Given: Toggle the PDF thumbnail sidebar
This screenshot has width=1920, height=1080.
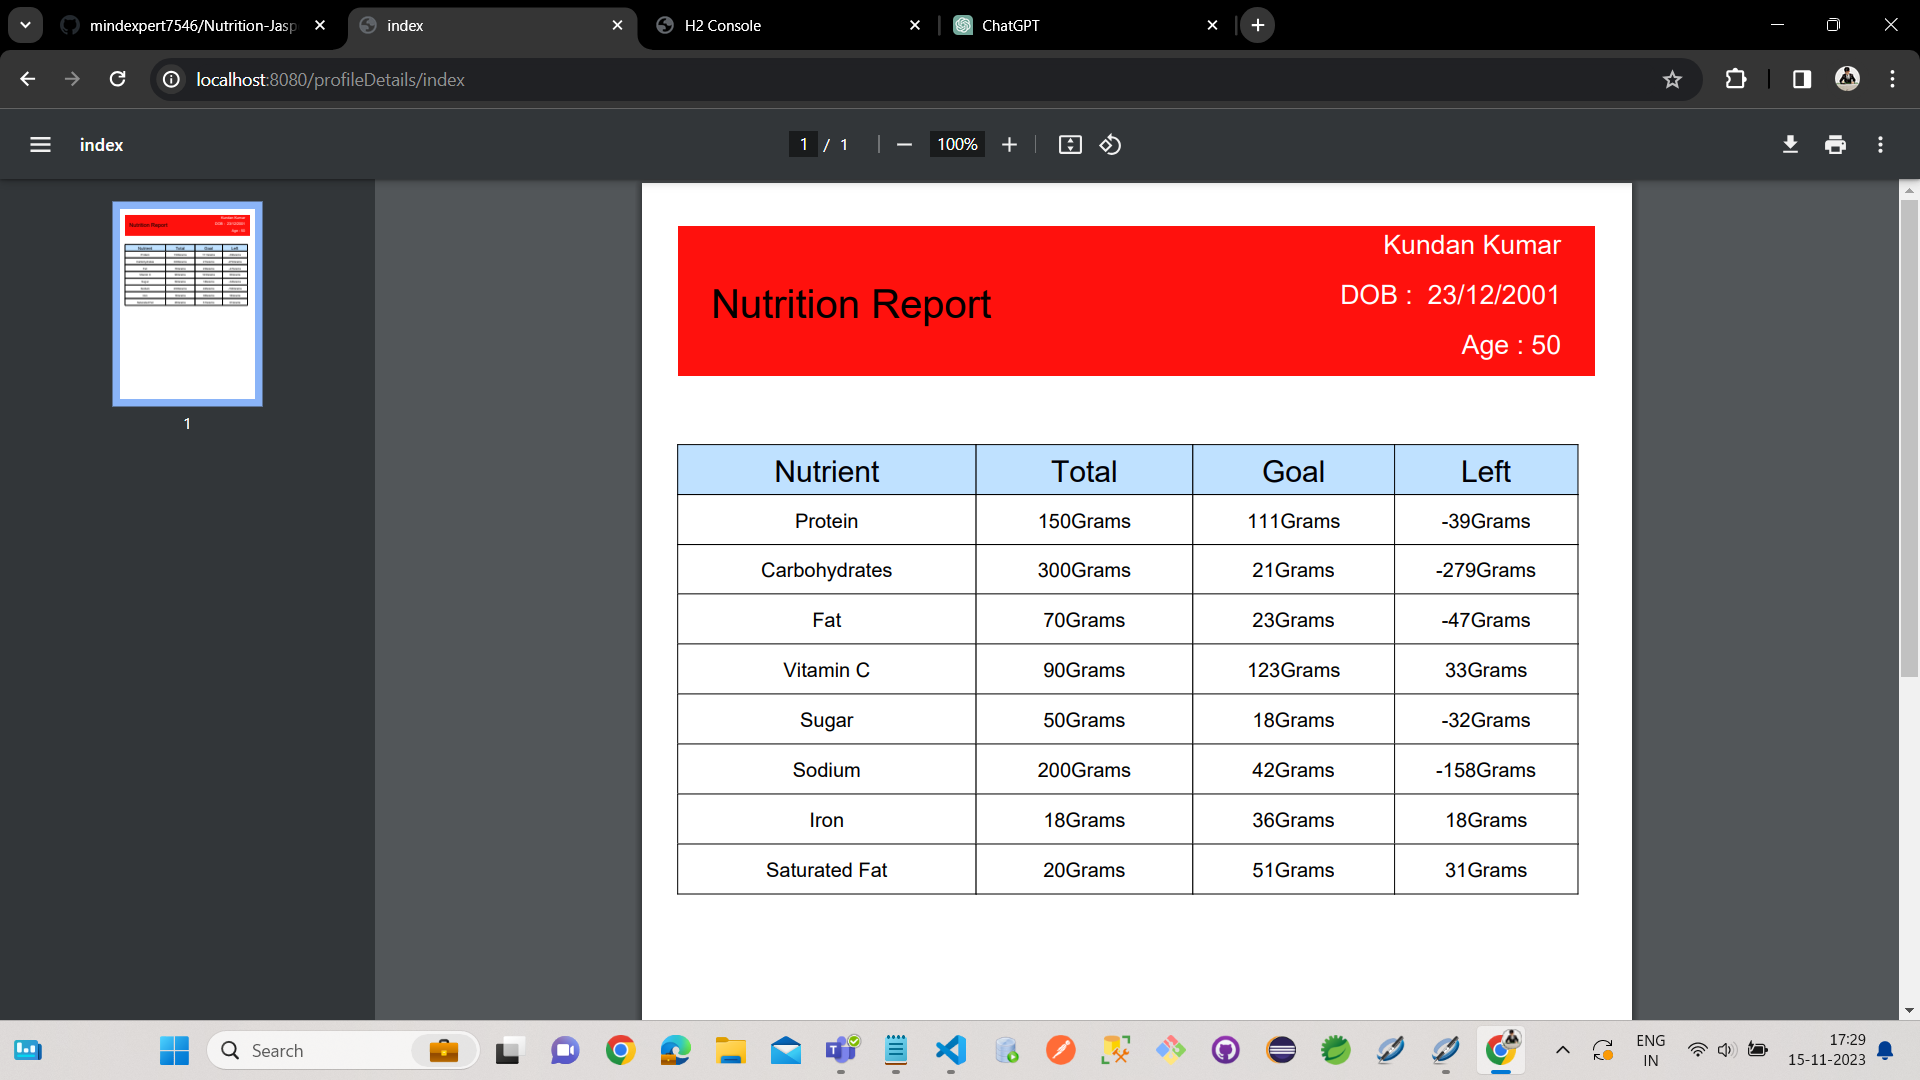Looking at the screenshot, I should [40, 144].
